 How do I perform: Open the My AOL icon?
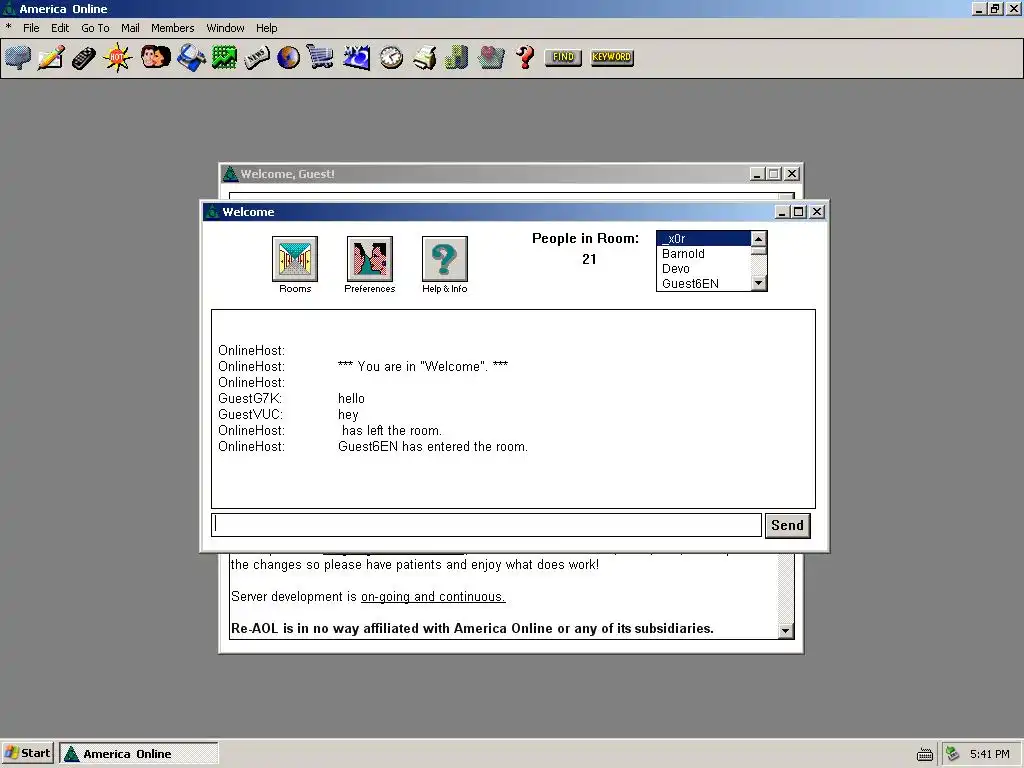click(356, 57)
